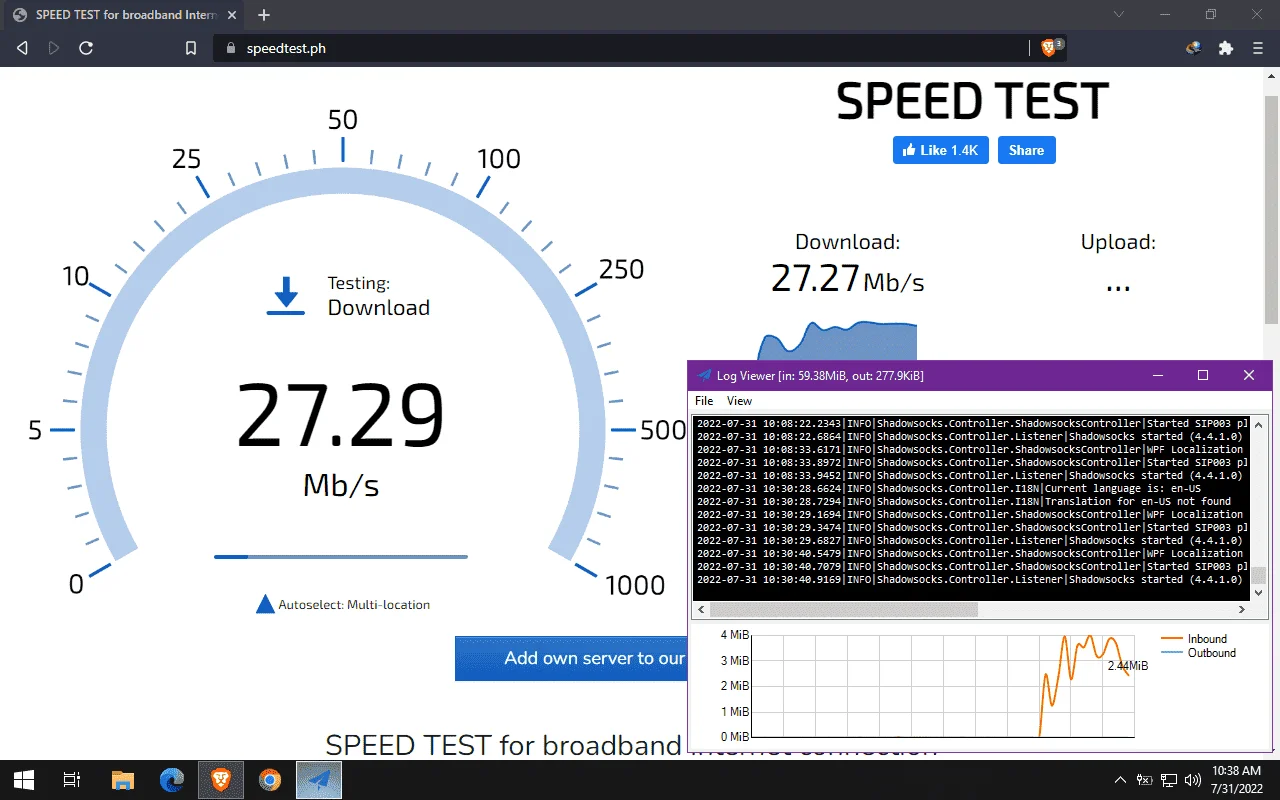Open the browser extensions puzzle icon
This screenshot has width=1280, height=800.
coord(1226,48)
